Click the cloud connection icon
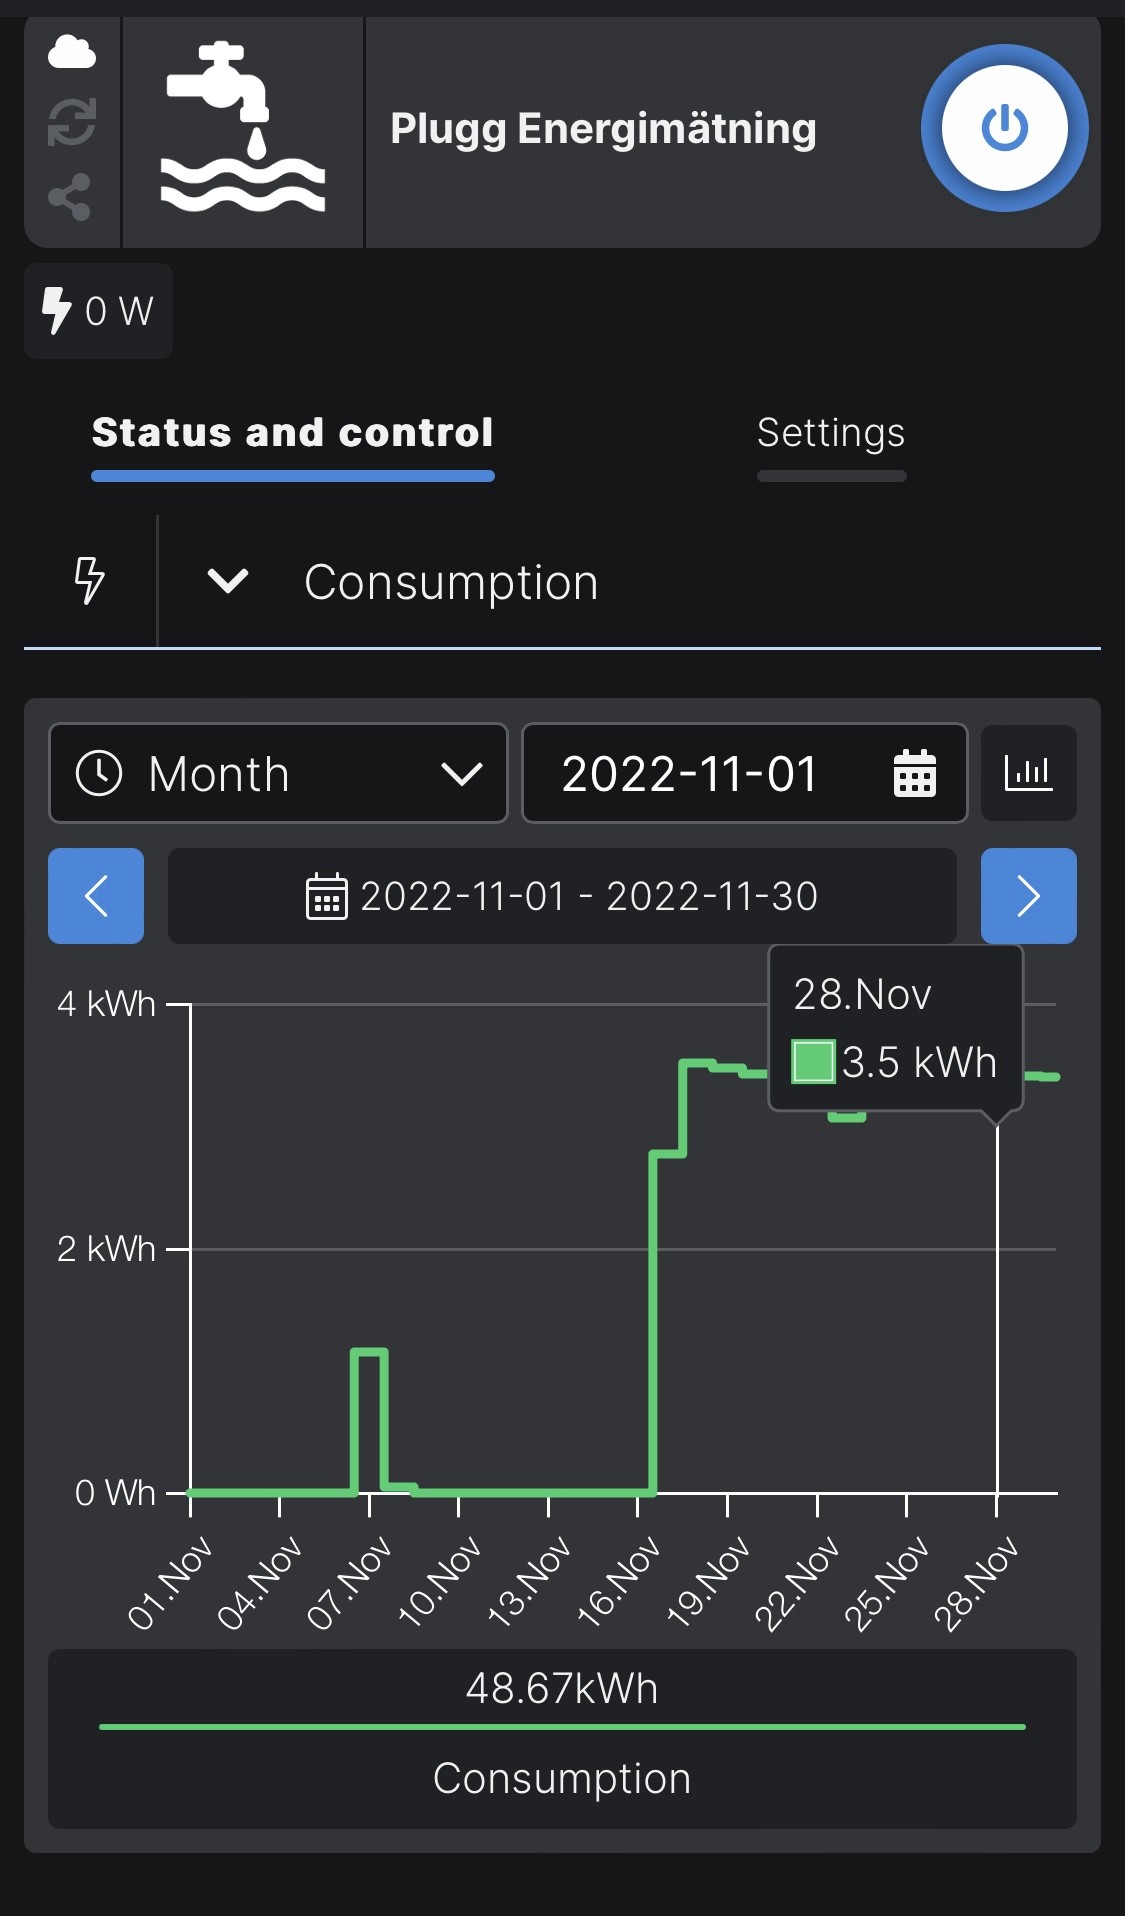 pyautogui.click(x=72, y=52)
